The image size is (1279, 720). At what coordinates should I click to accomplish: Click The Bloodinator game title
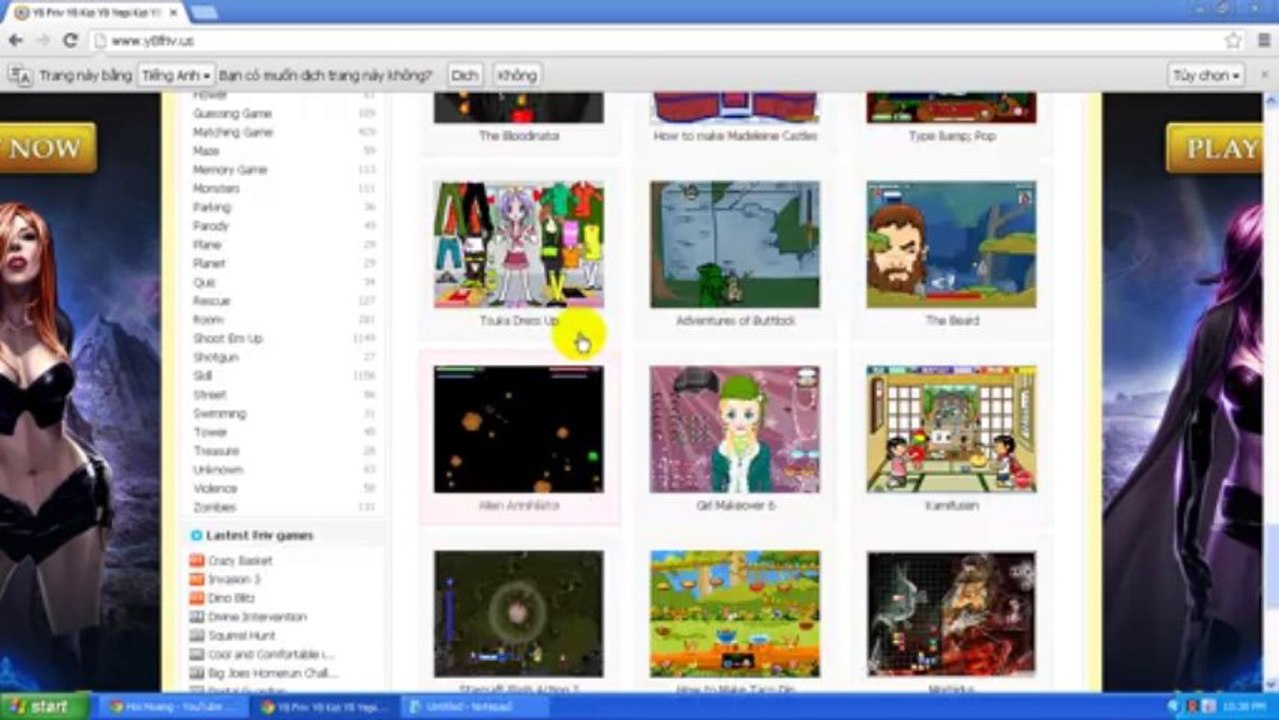tap(519, 136)
